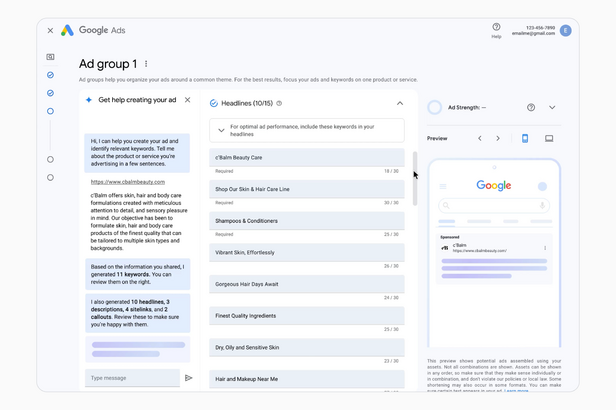Edit the c'Balm Beauty Care headline

pos(307,157)
